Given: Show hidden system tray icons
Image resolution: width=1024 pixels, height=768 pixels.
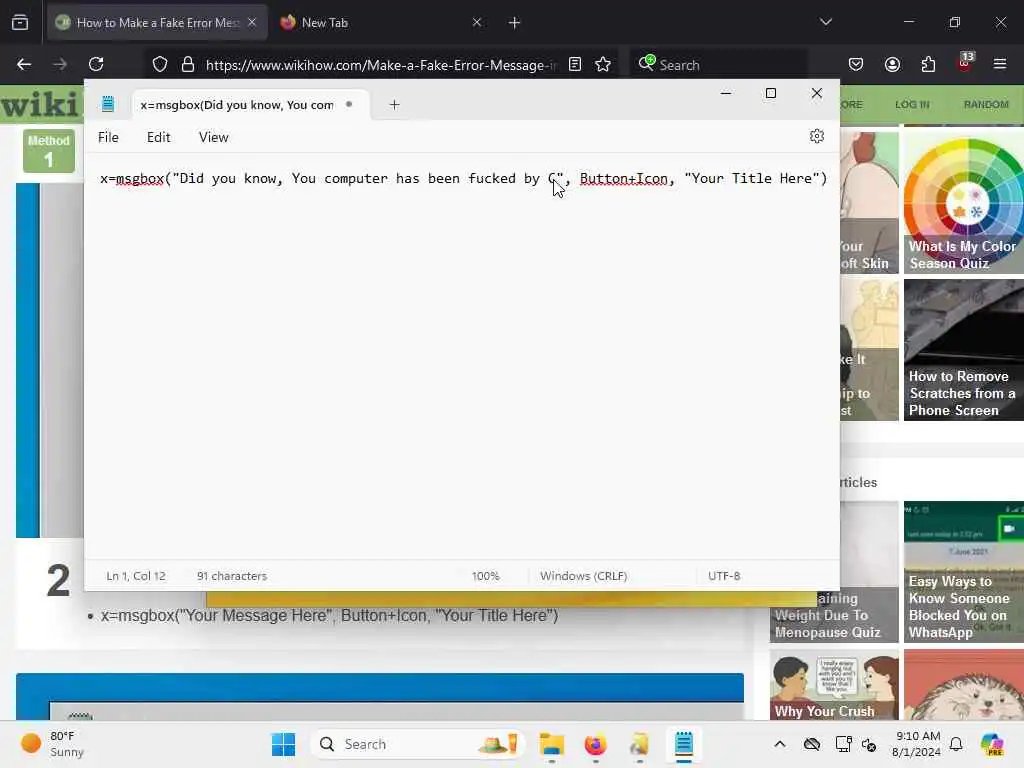Looking at the screenshot, I should coord(780,744).
